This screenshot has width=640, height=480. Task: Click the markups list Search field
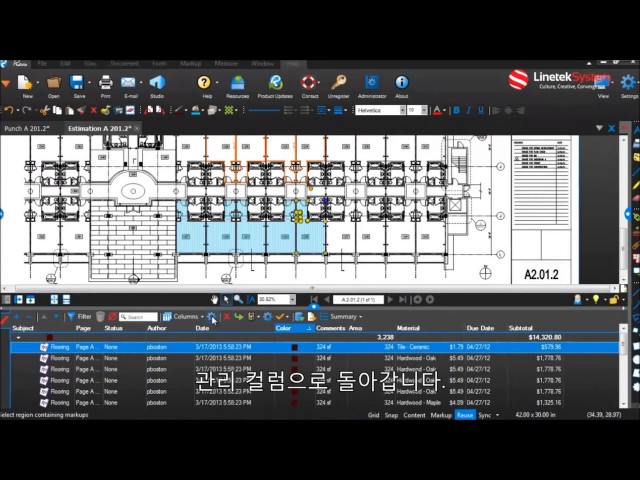pos(138,317)
